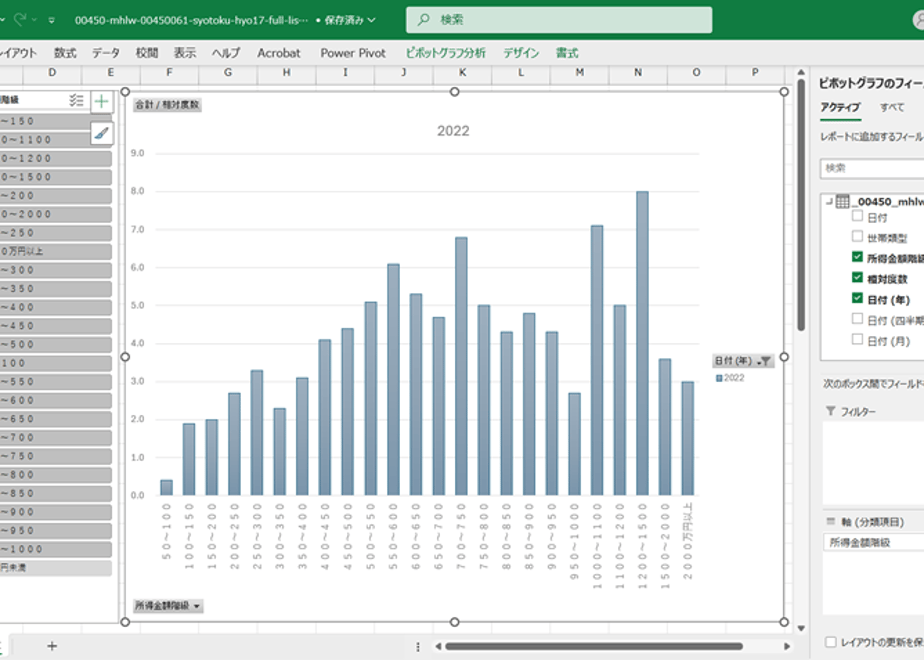The height and width of the screenshot is (660, 924).
Task: Open the ピボットグラフ分析 ribbon tab
Action: (x=446, y=53)
